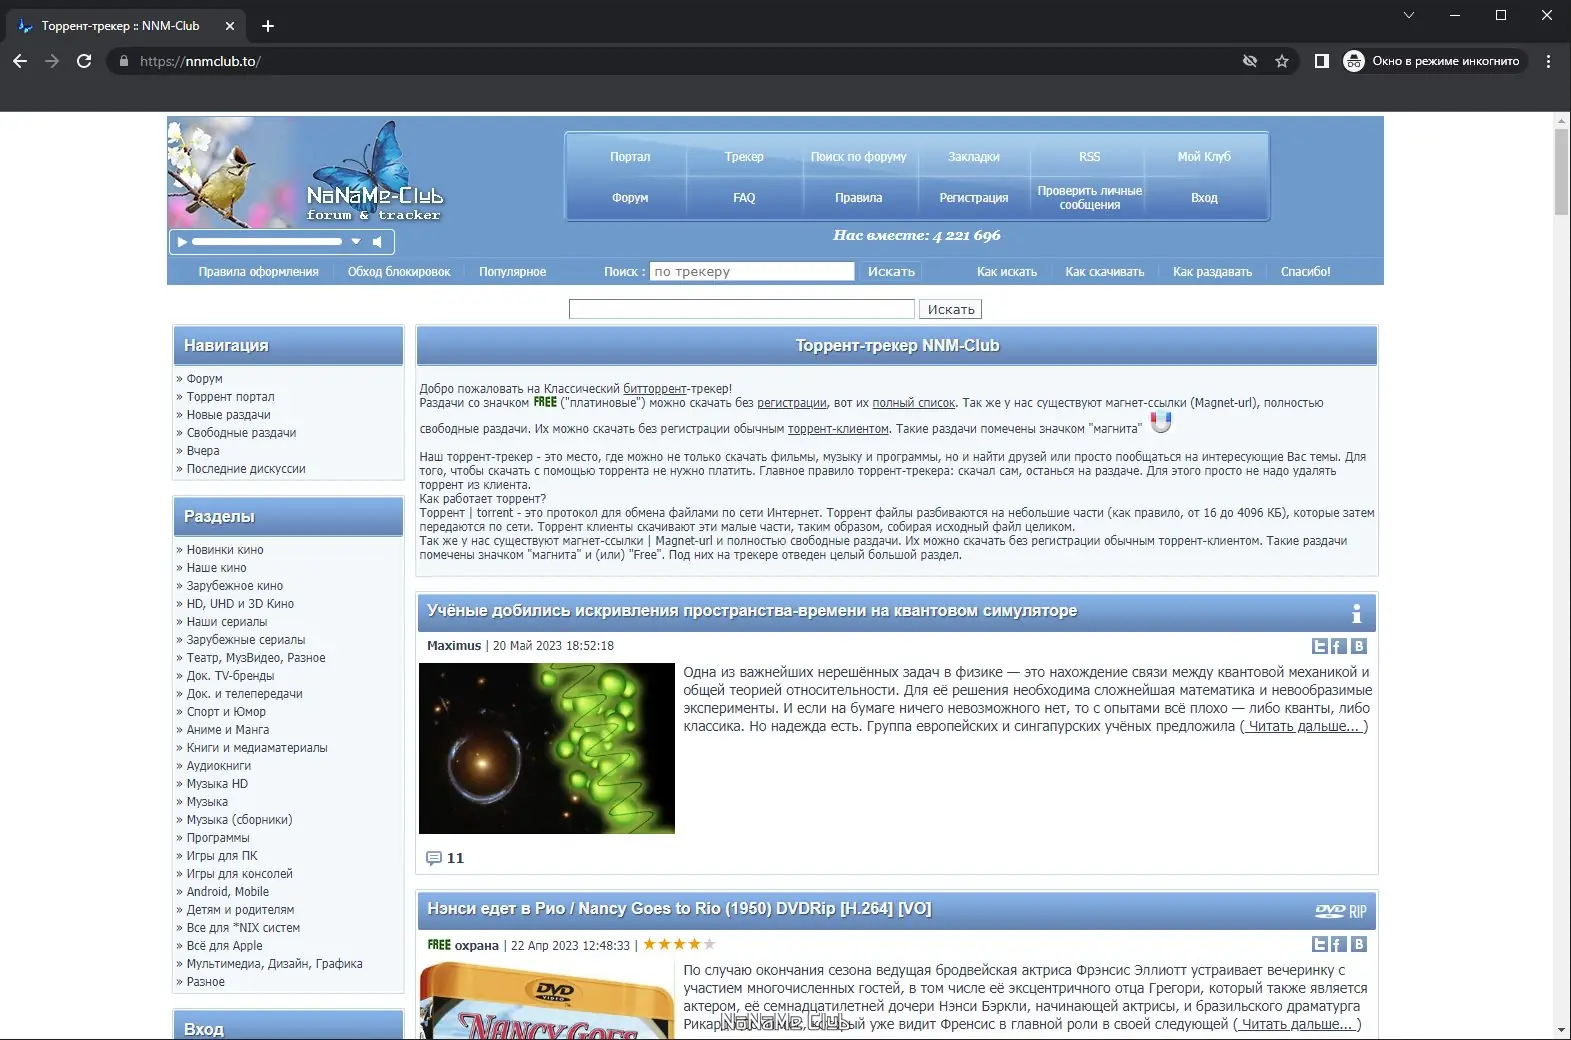Open the tab search chevron in title bar

coord(1408,15)
